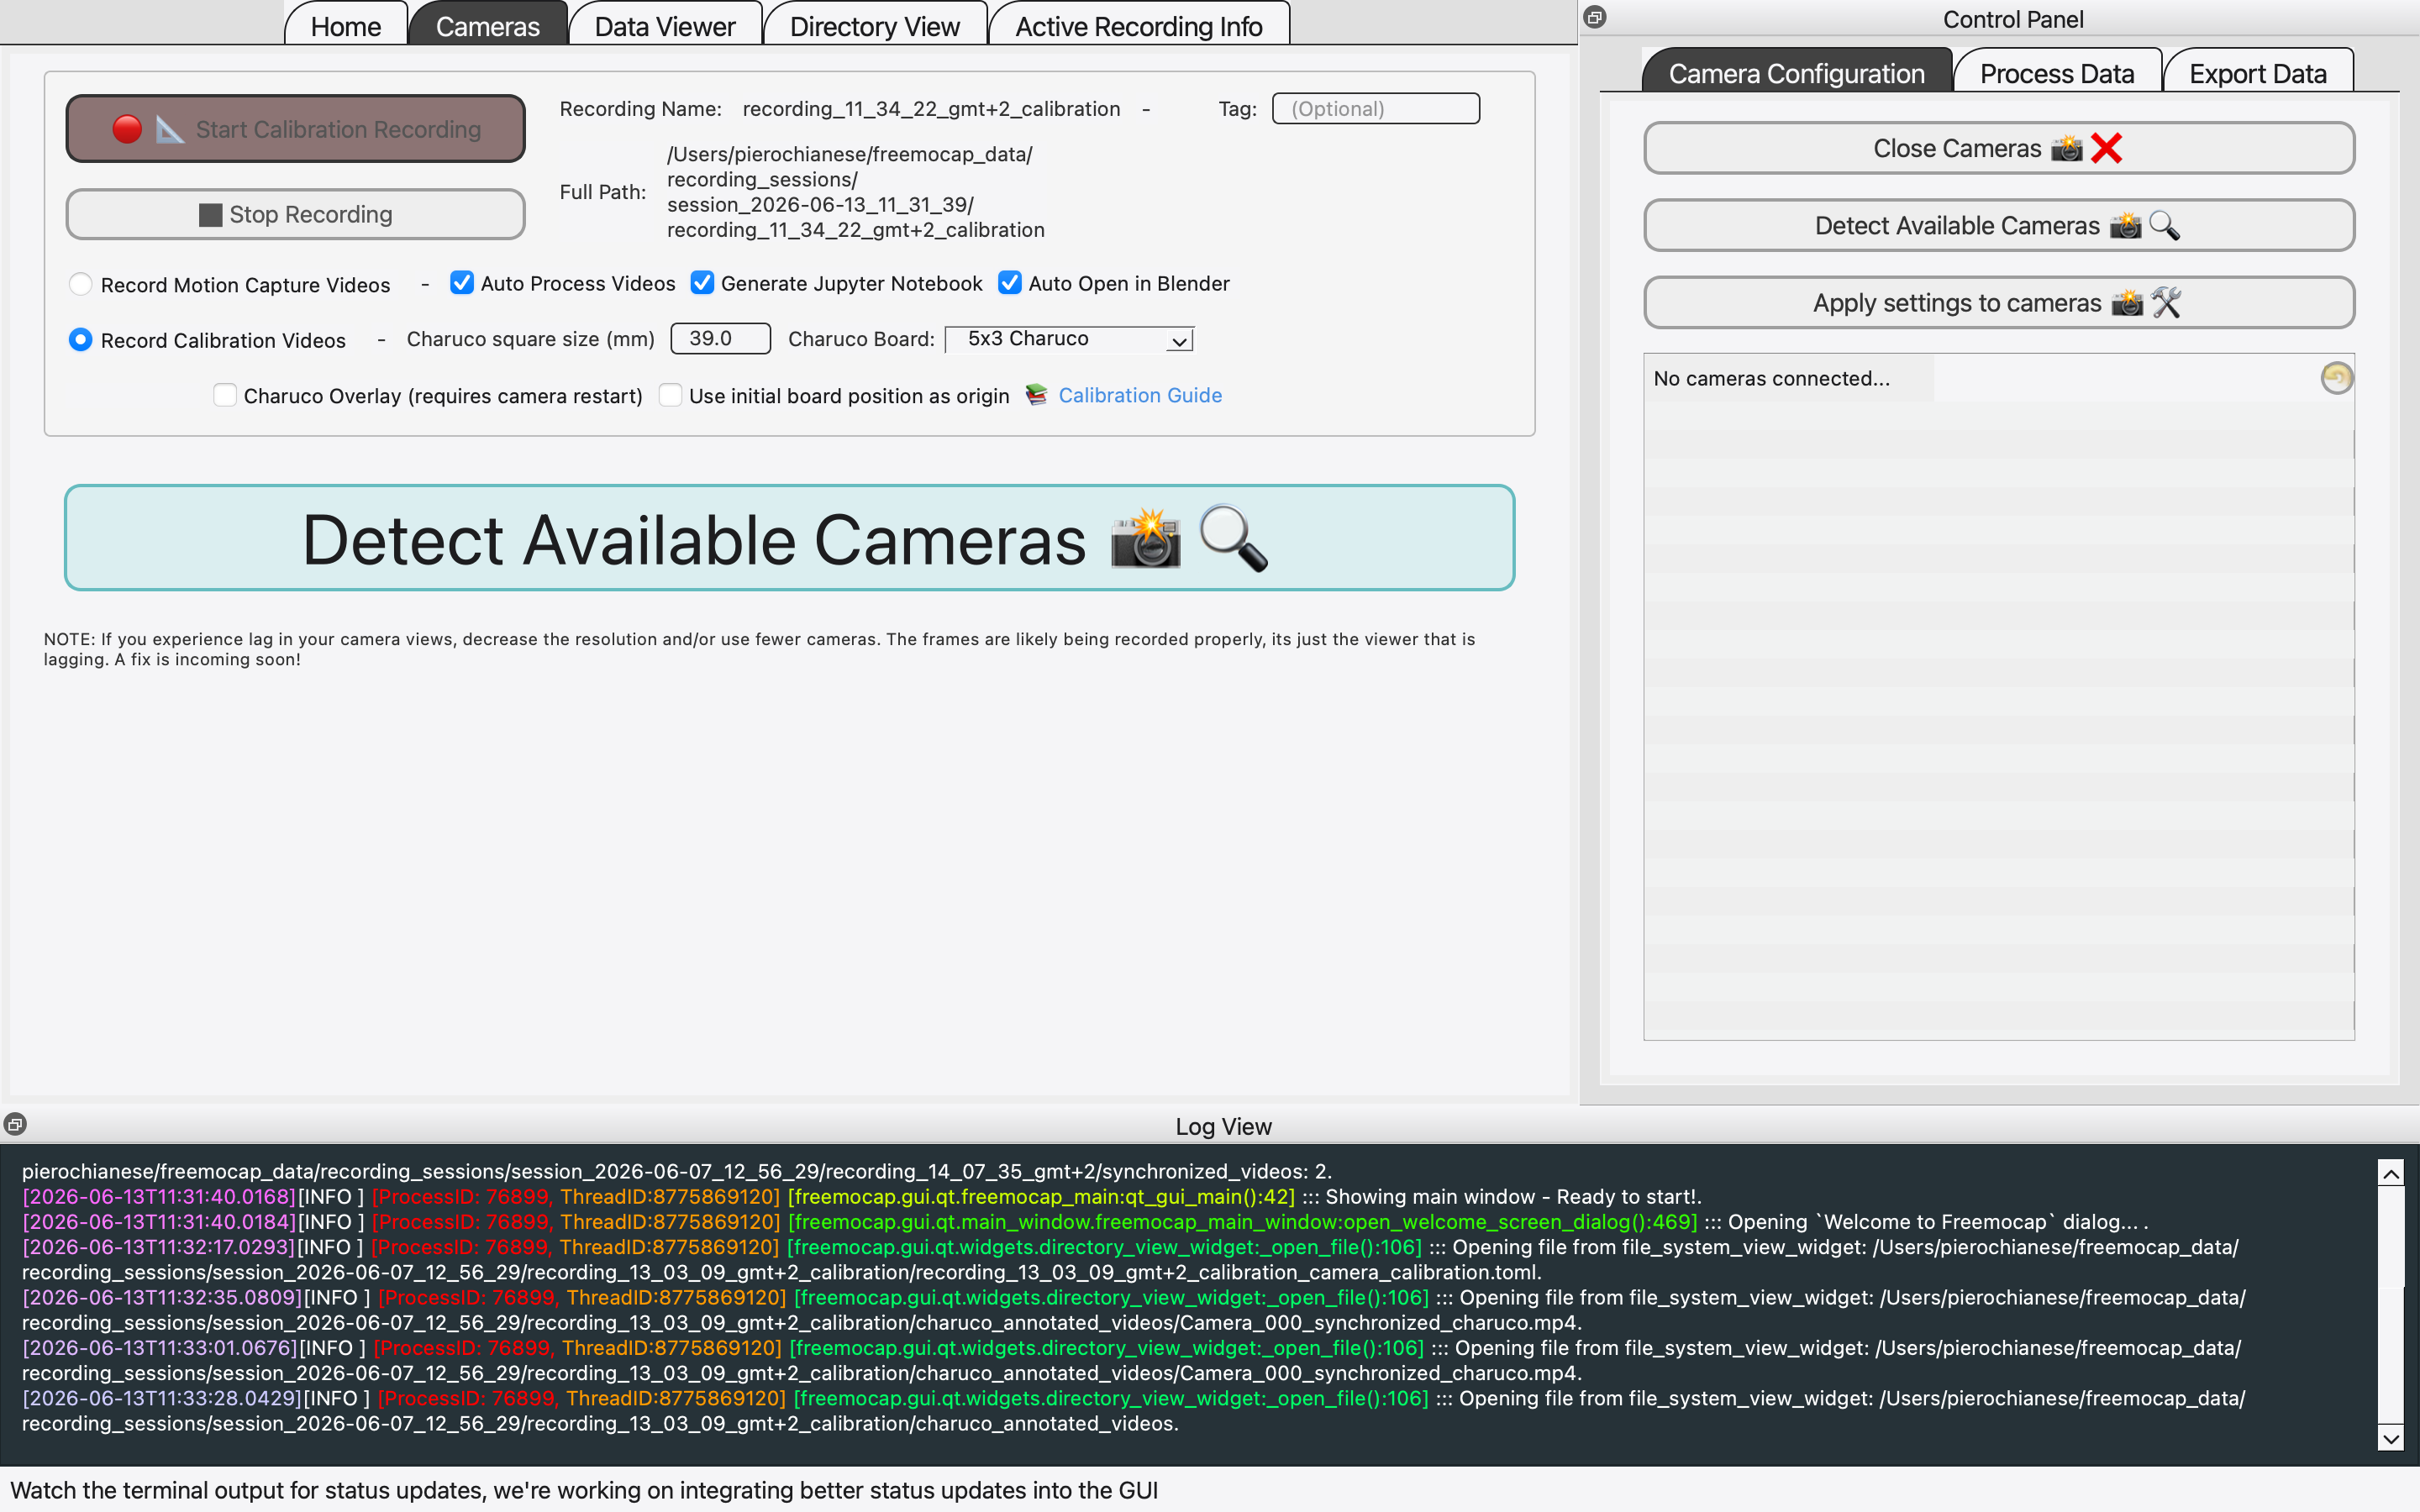Click Detect Available Cameras in Control Panel

tap(1999, 225)
